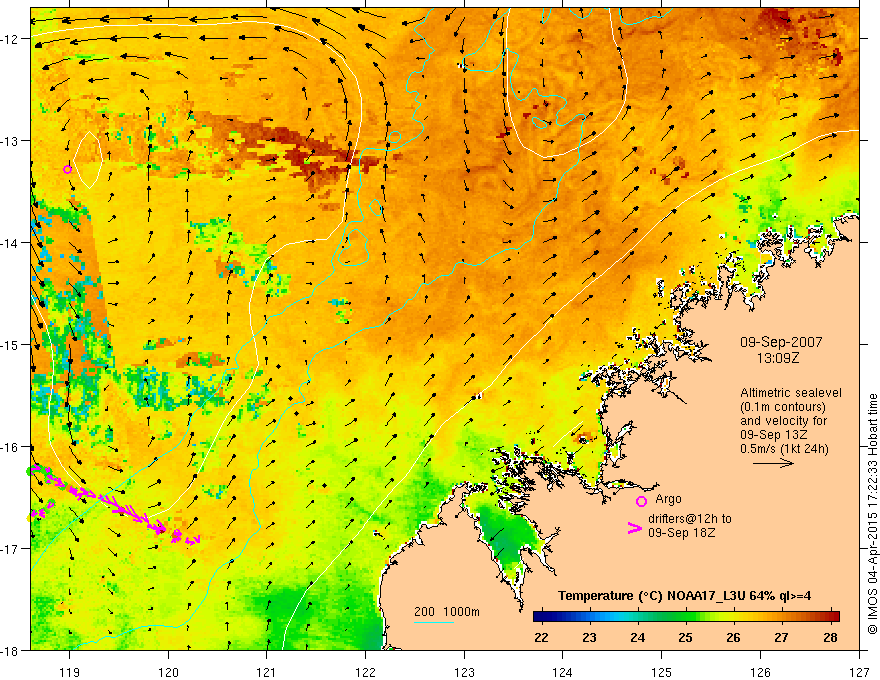Click the 'Argo' legend label
This screenshot has height=680, width=880.
click(x=668, y=499)
